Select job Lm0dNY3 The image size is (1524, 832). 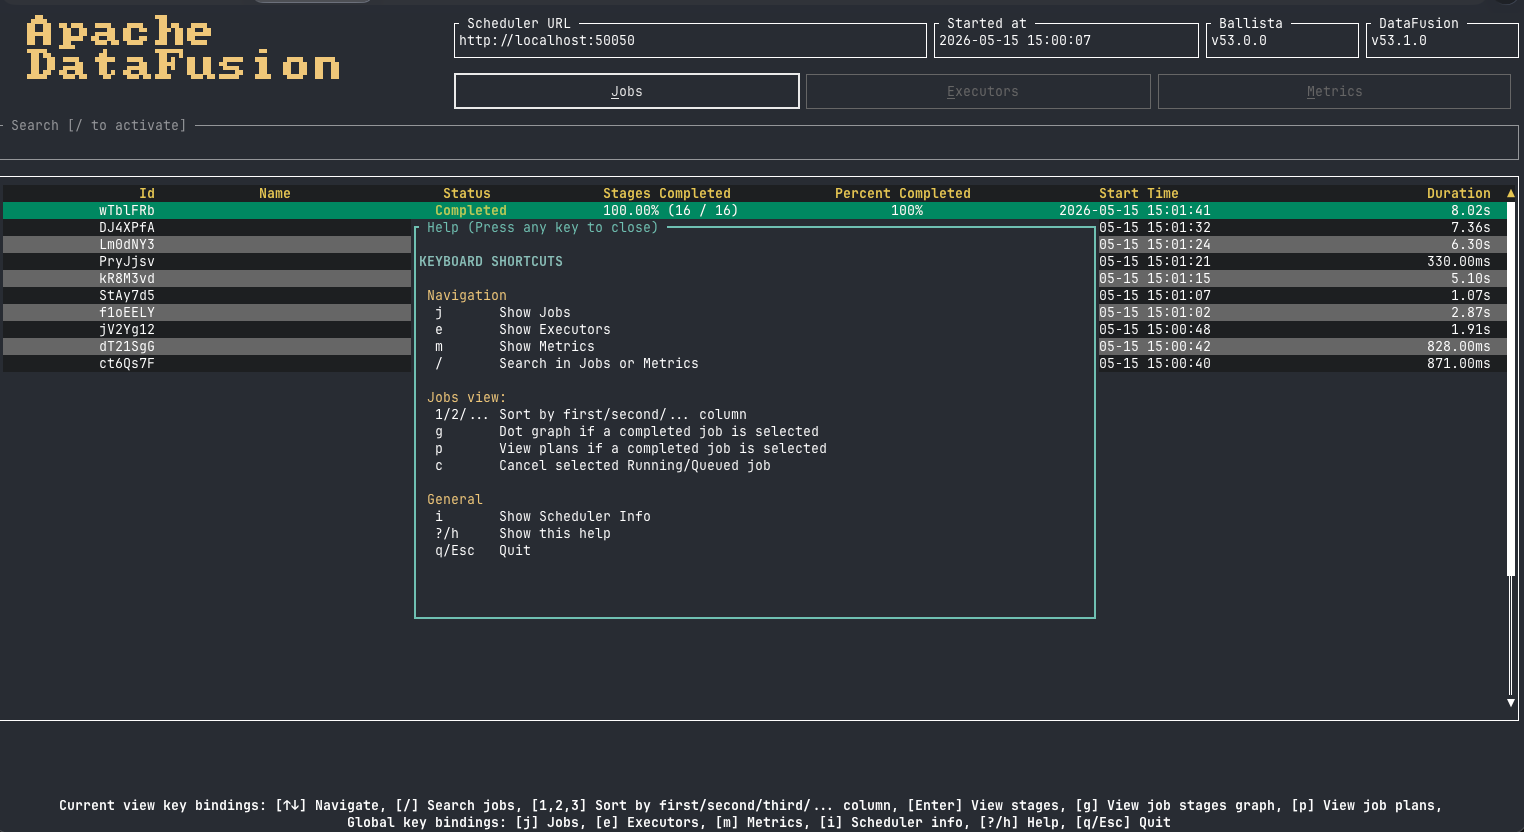(x=127, y=244)
